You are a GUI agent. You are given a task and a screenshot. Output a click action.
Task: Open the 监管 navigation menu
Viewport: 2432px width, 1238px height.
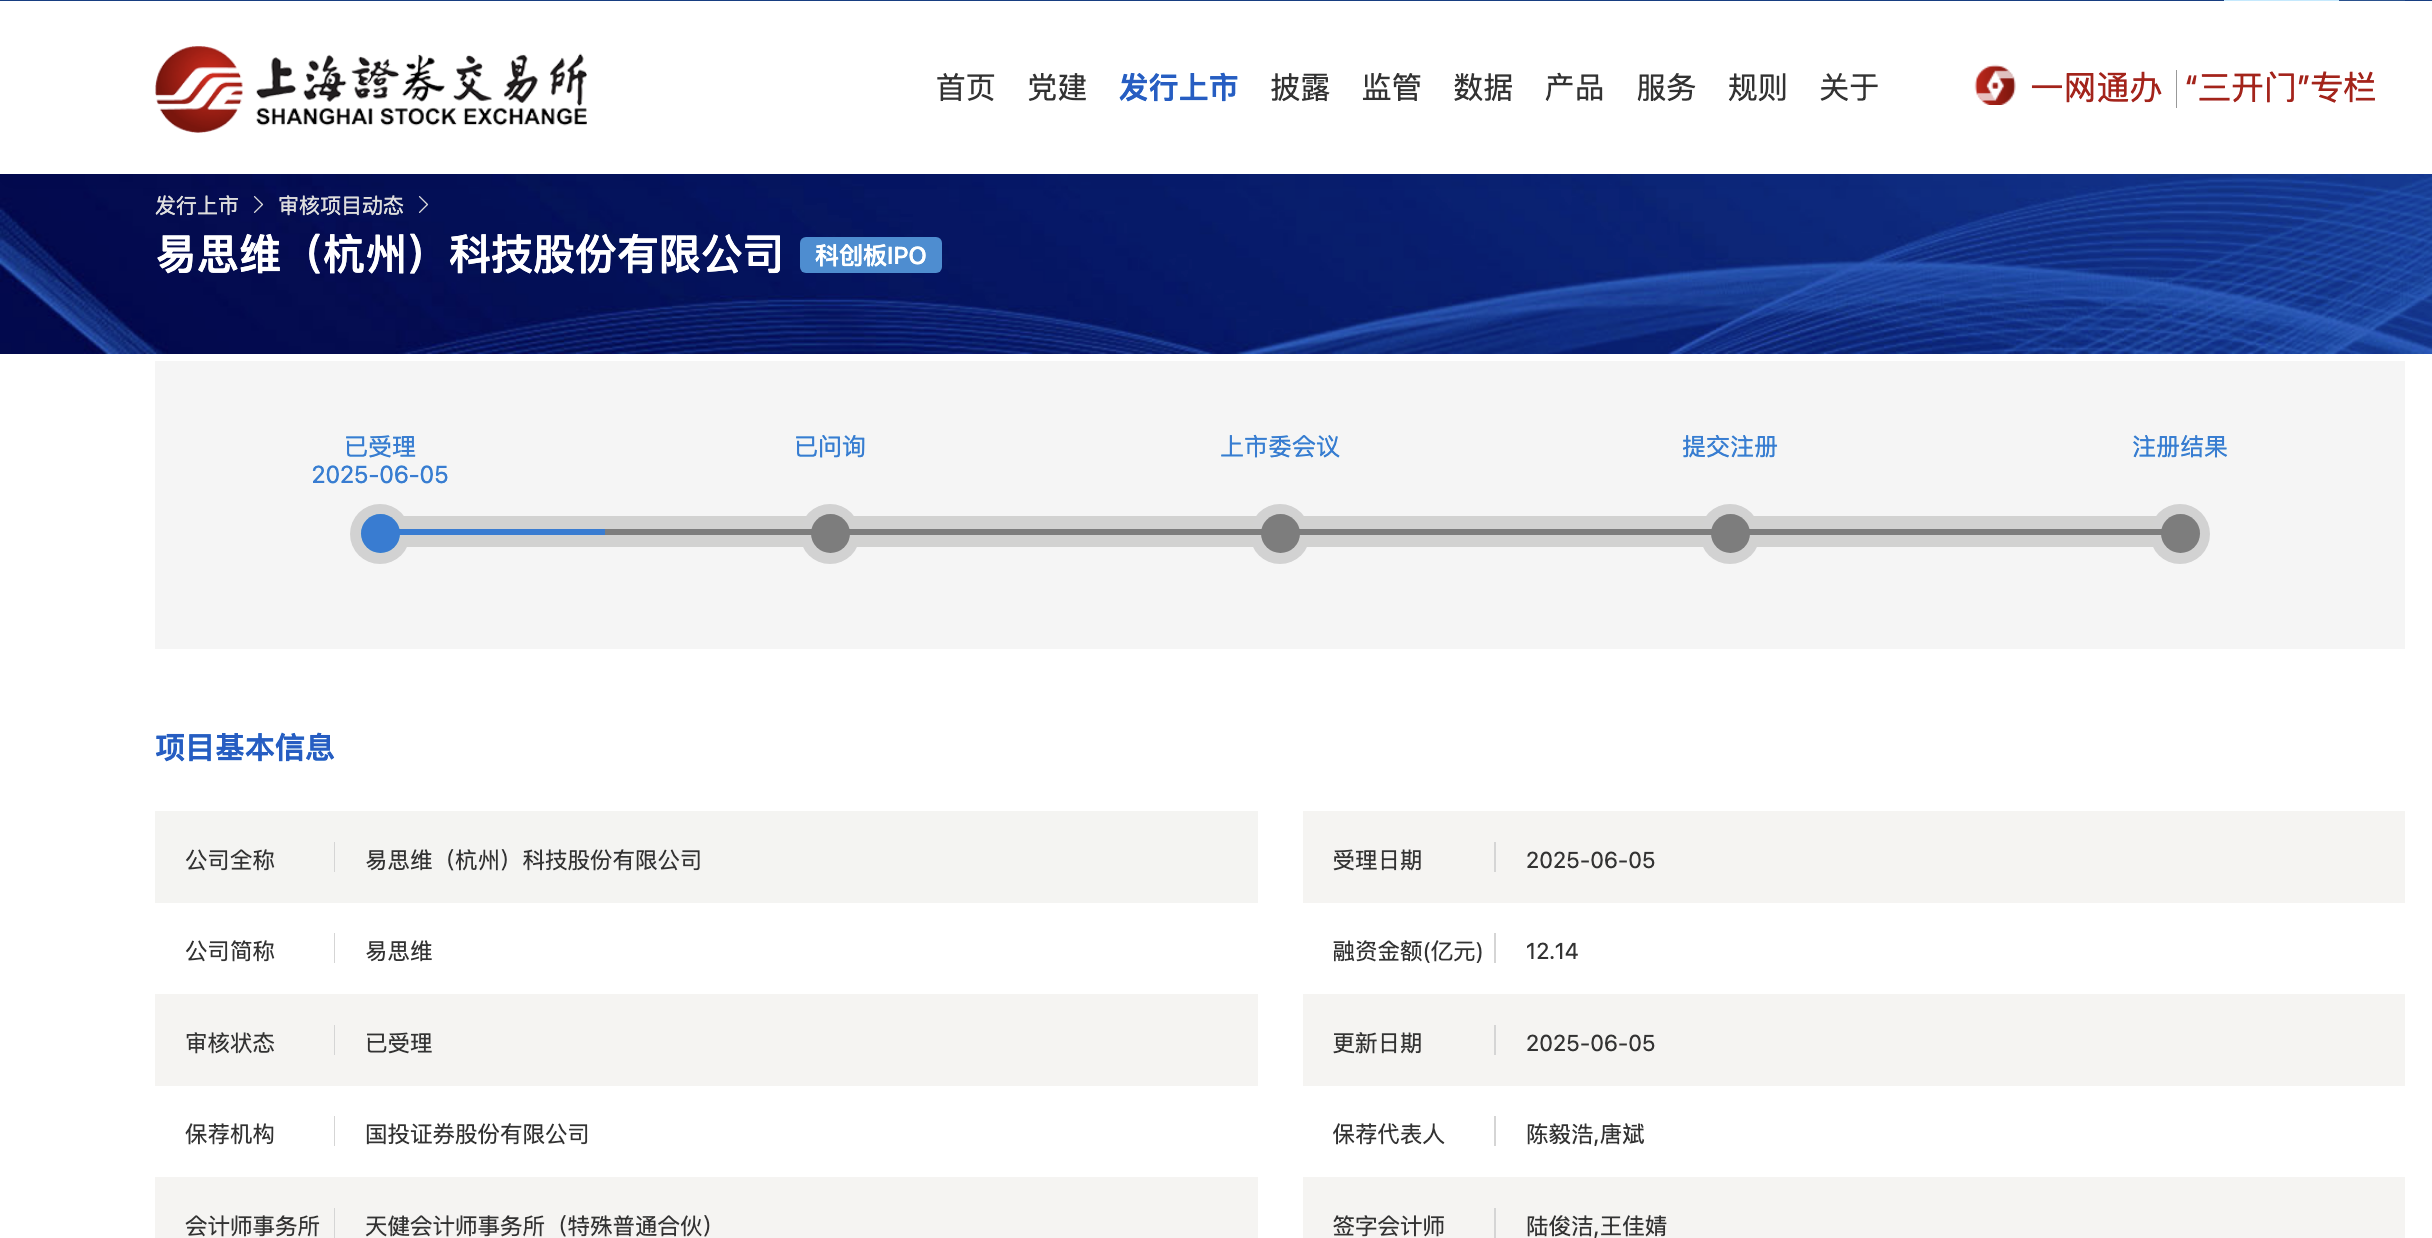1391,88
